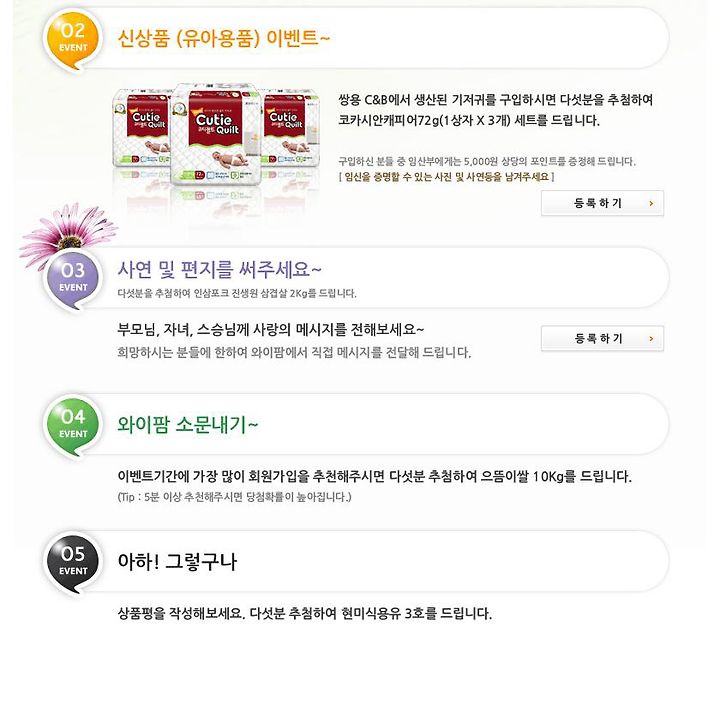Viewport: 720px width, 705px height.
Task: Open the 아하! 그렇구나 heading
Action: coord(177,561)
